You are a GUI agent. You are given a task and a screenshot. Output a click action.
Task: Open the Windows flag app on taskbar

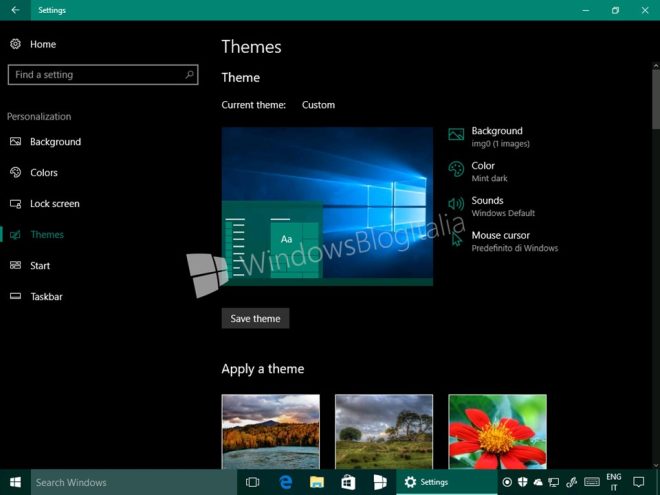tap(380, 482)
